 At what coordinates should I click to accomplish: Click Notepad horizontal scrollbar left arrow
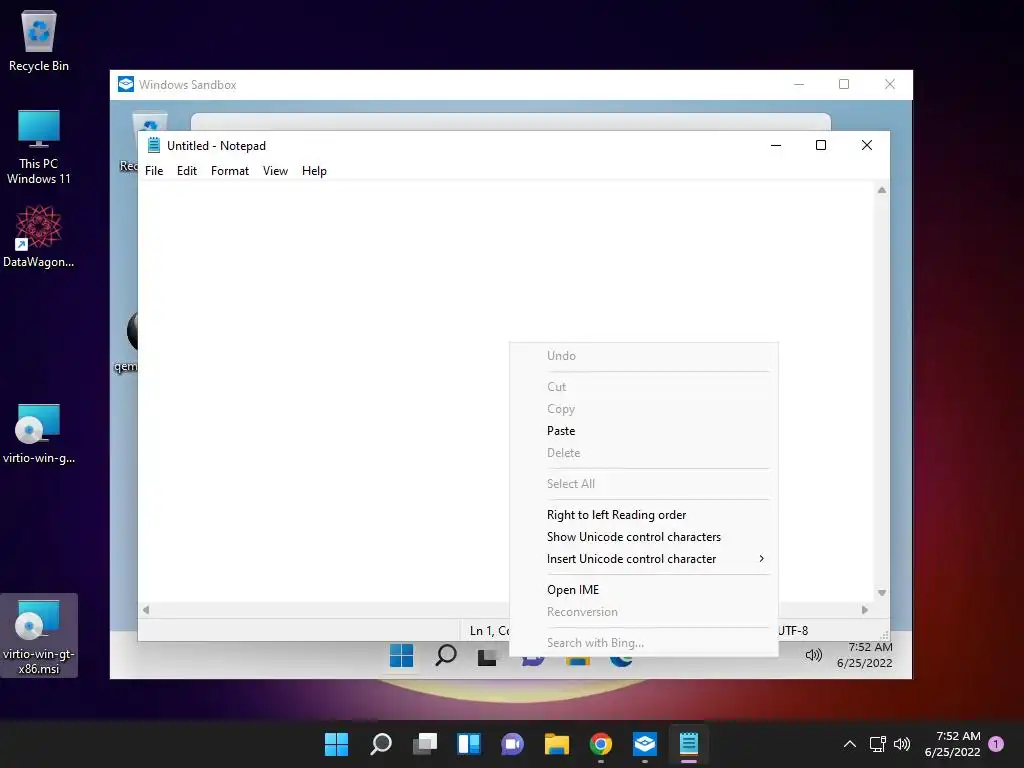(146, 610)
